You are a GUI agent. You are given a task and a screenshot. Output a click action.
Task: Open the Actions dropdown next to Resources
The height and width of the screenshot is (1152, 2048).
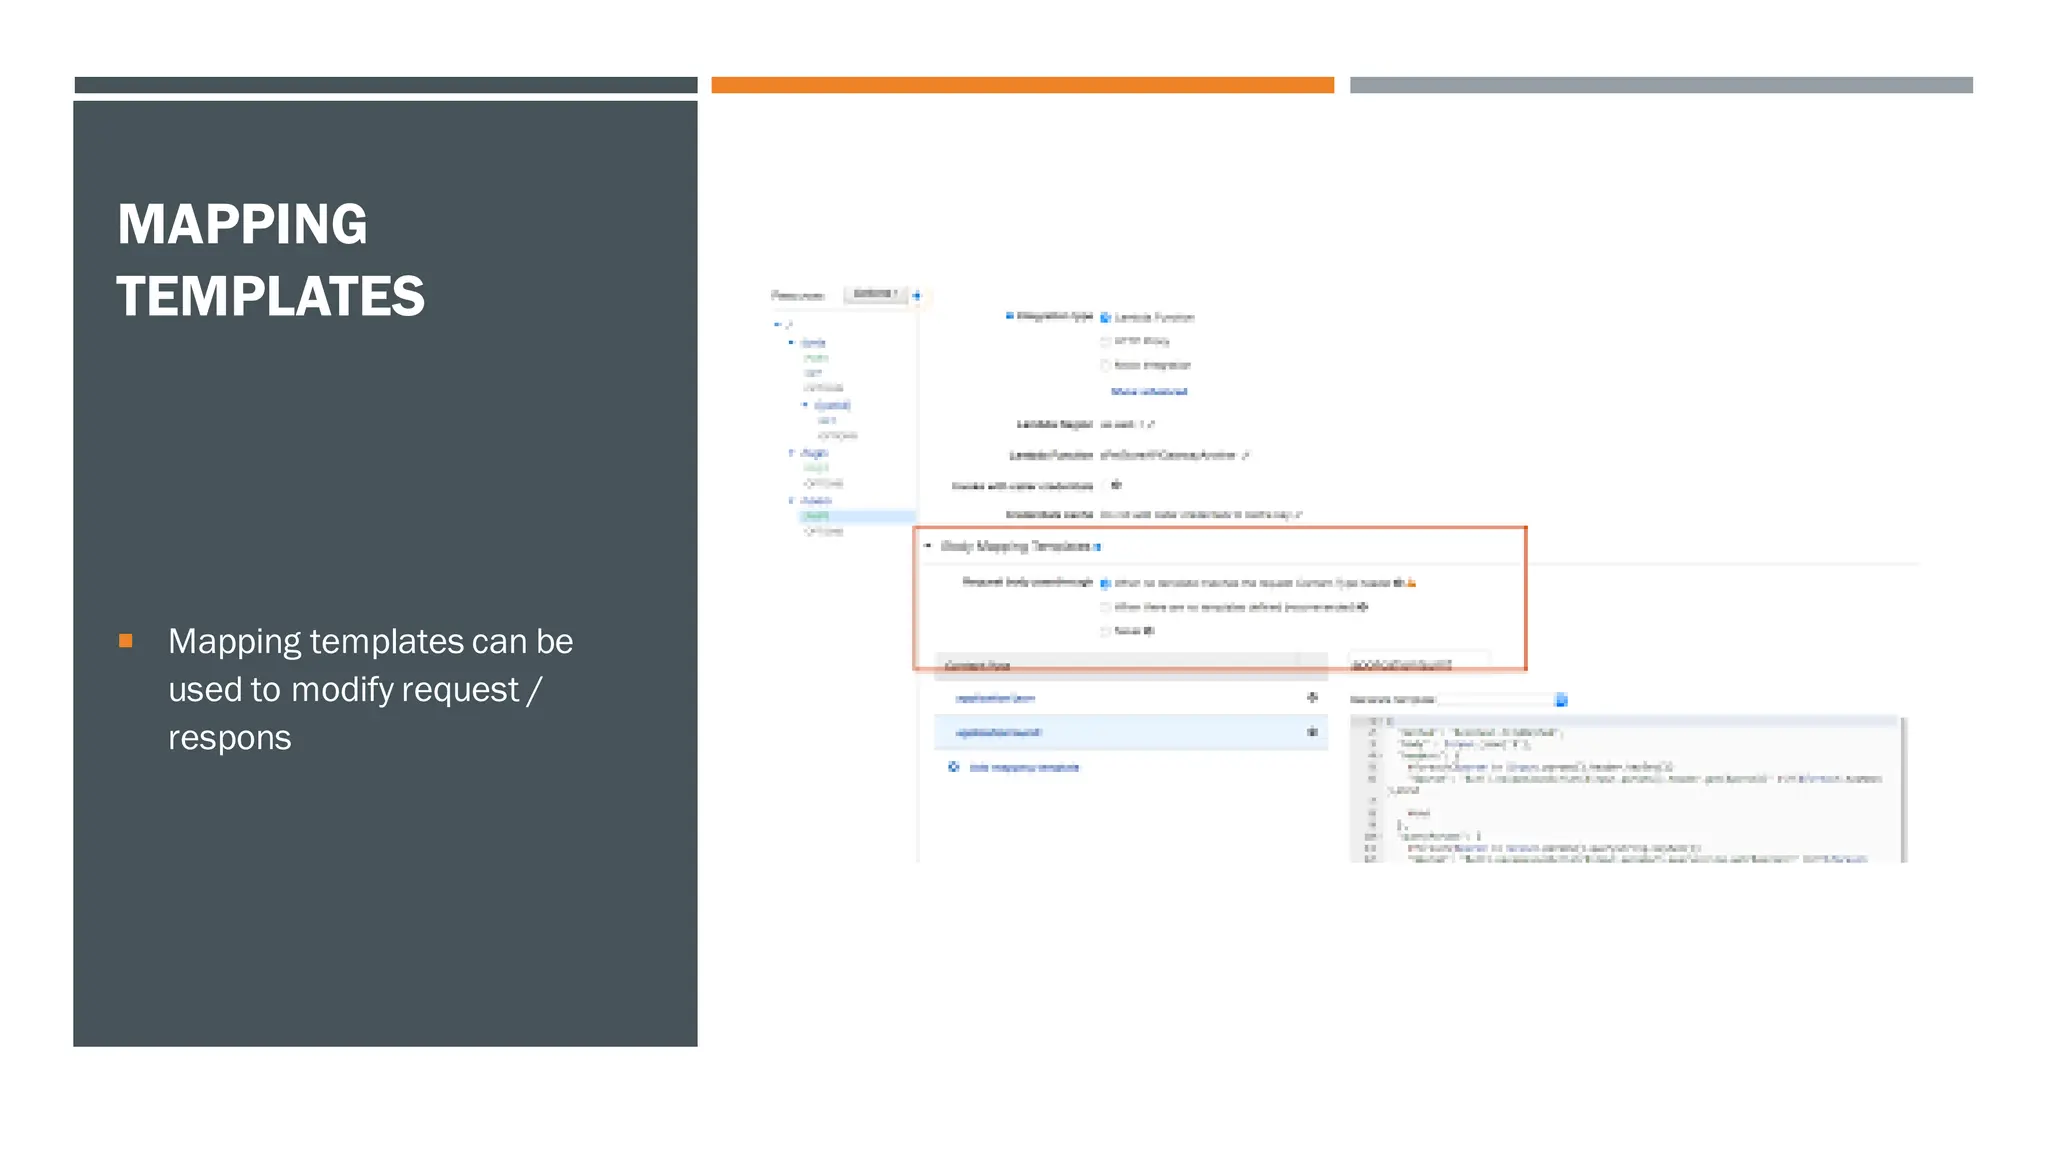(876, 294)
